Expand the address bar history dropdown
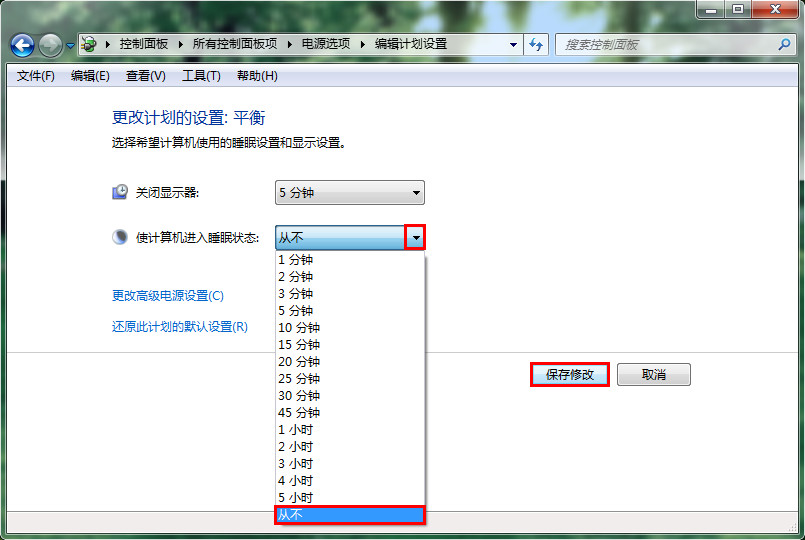The width and height of the screenshot is (805, 540). tap(513, 45)
